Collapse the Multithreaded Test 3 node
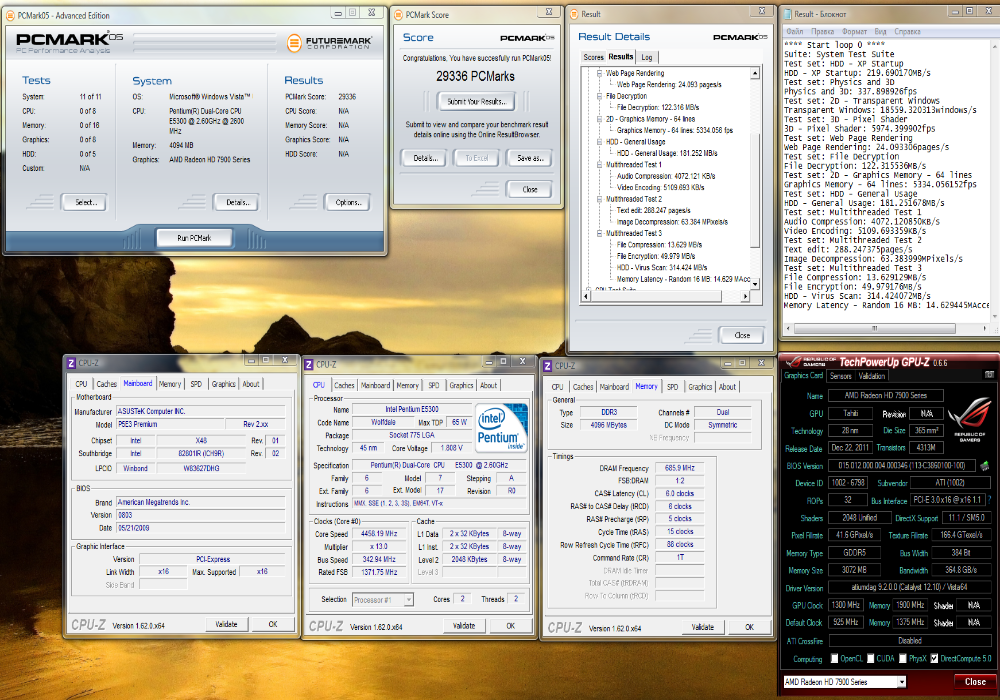1000x700 pixels. coord(599,233)
